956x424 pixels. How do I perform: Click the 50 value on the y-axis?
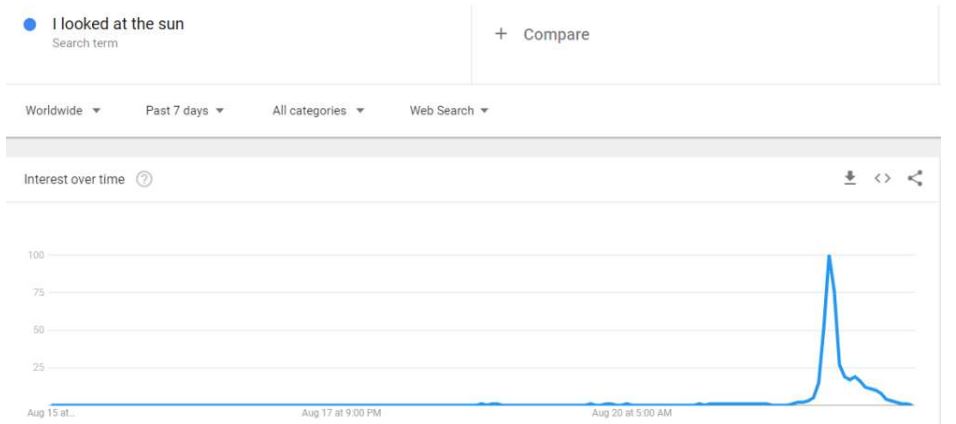41,330
